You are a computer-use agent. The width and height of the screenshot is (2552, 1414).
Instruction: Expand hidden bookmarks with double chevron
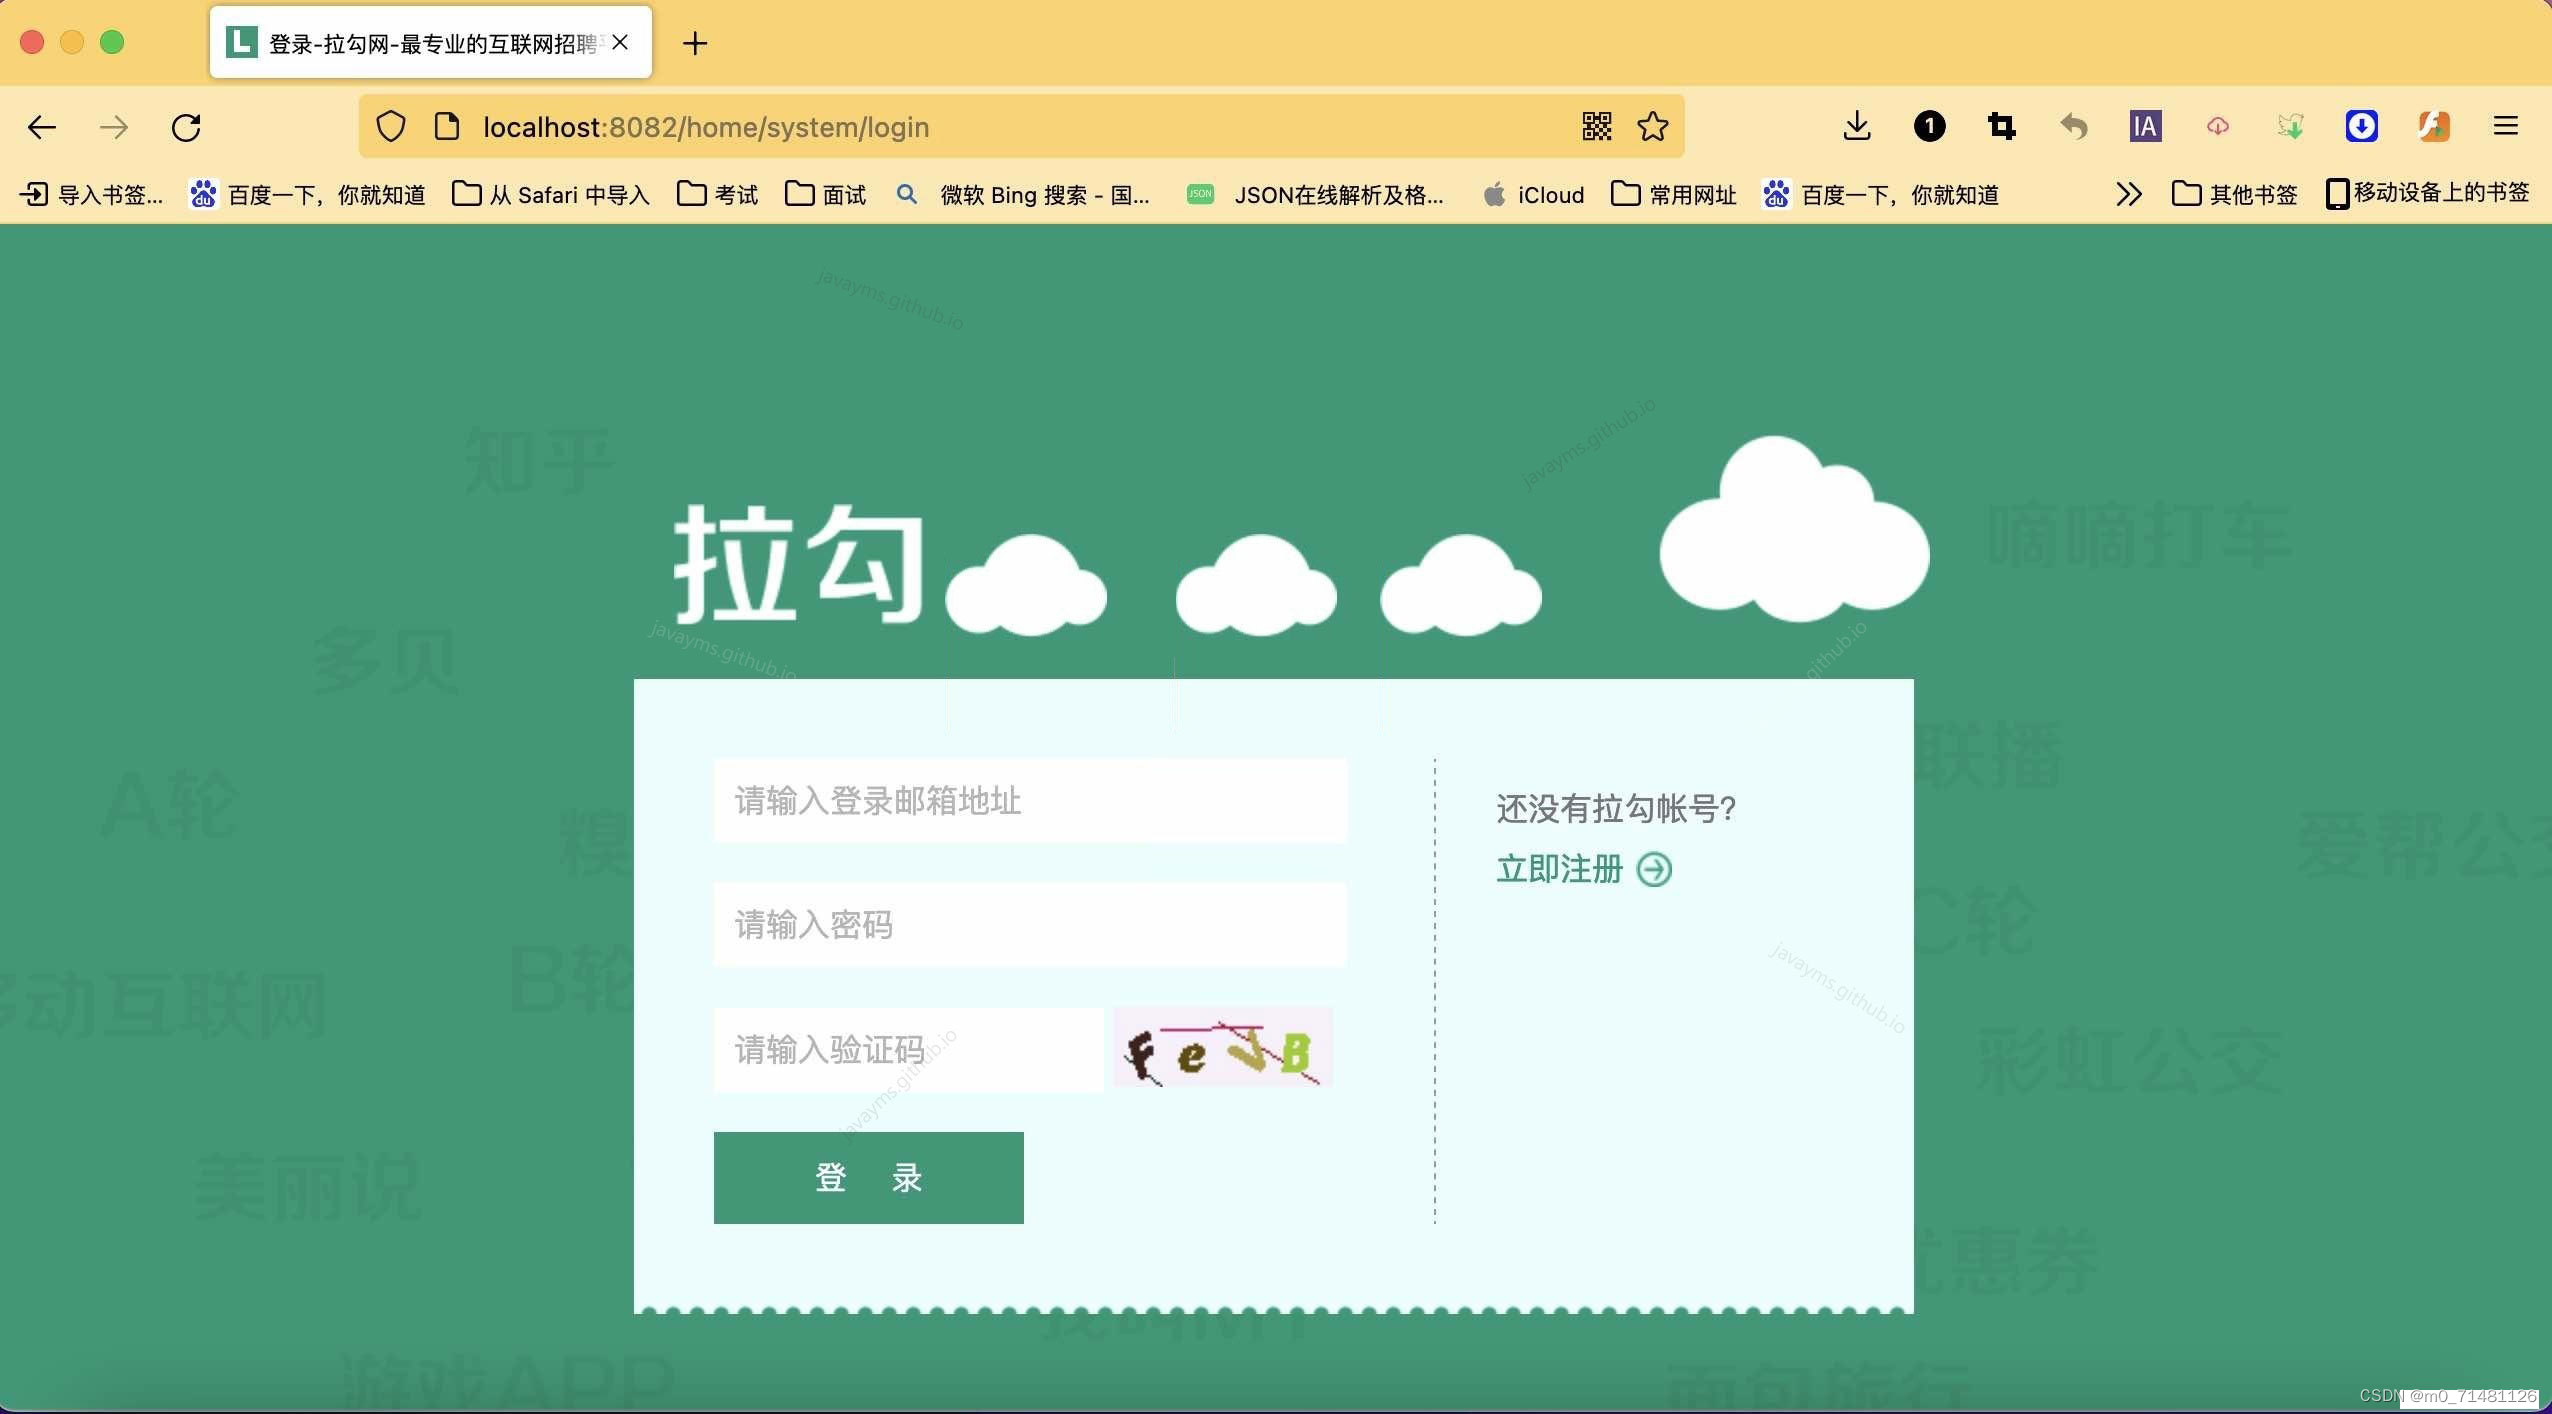(x=2128, y=194)
